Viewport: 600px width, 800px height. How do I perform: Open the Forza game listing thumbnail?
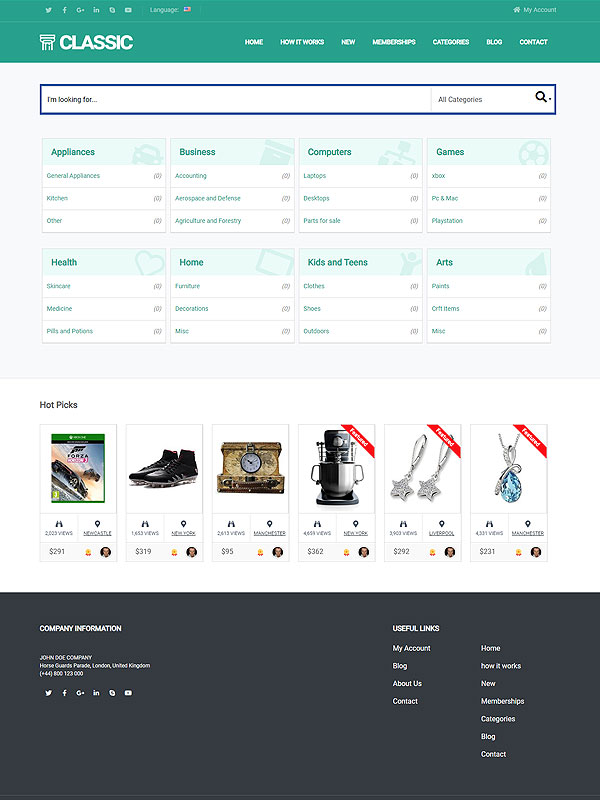point(78,468)
